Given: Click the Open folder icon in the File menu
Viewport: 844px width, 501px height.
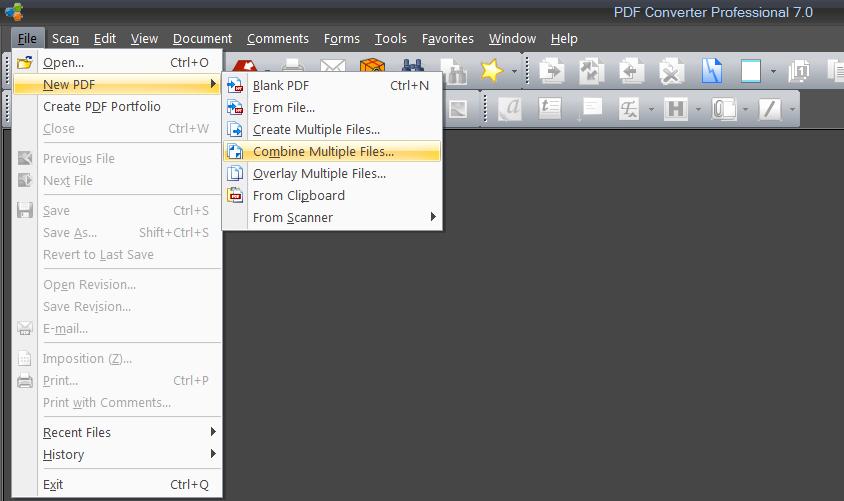Looking at the screenshot, I should coord(25,62).
